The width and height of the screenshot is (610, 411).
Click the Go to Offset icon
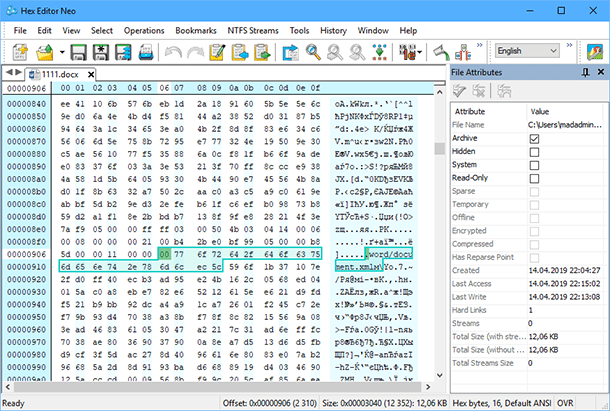coord(290,52)
